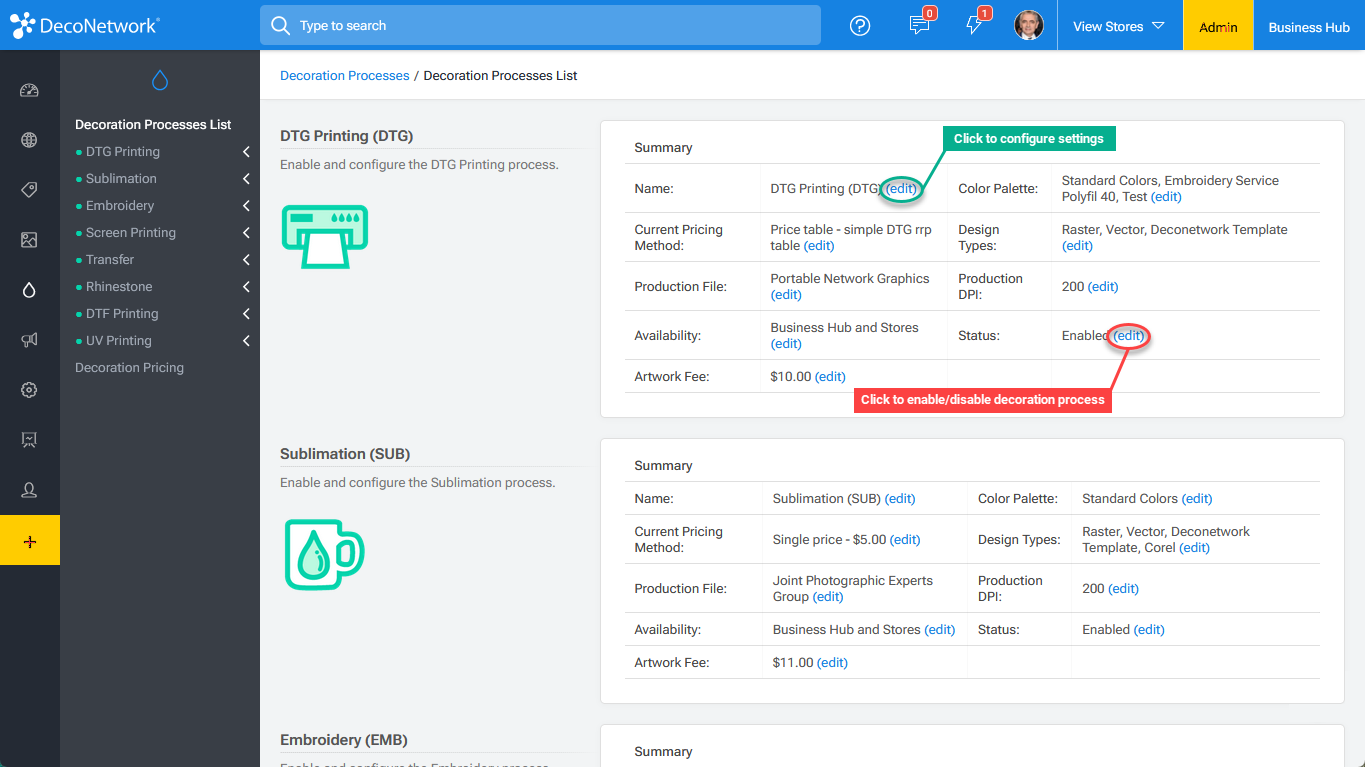
Task: Click edit next to DTG Artwork Fee
Action: (831, 375)
